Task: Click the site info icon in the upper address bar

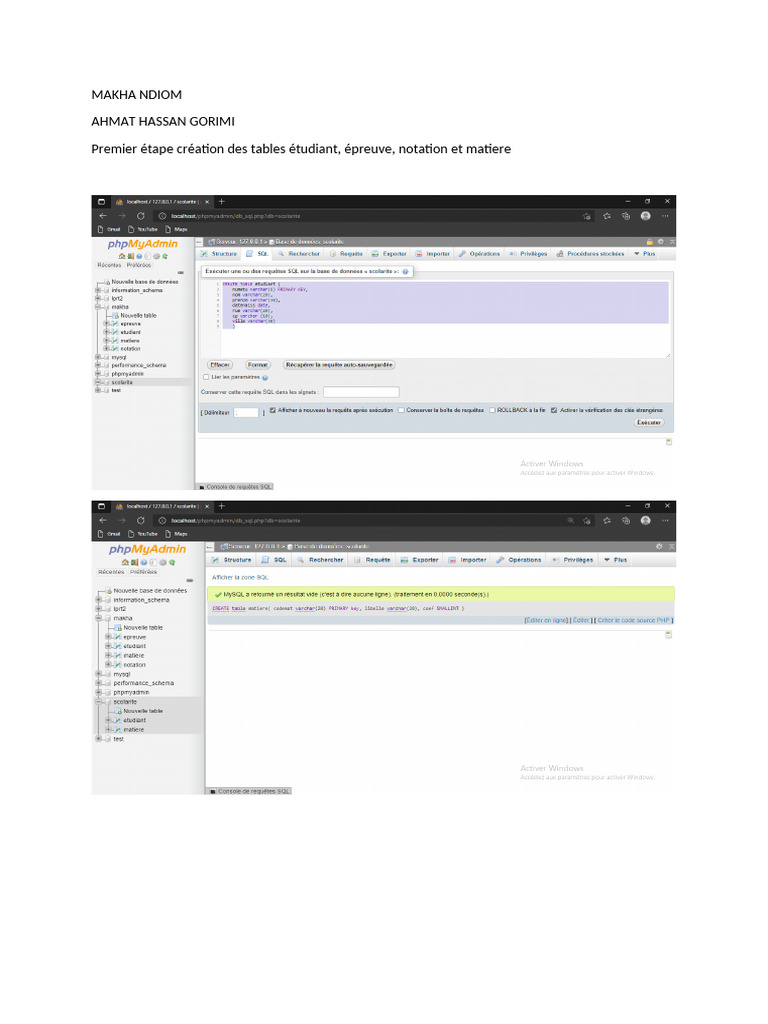Action: 162,216
